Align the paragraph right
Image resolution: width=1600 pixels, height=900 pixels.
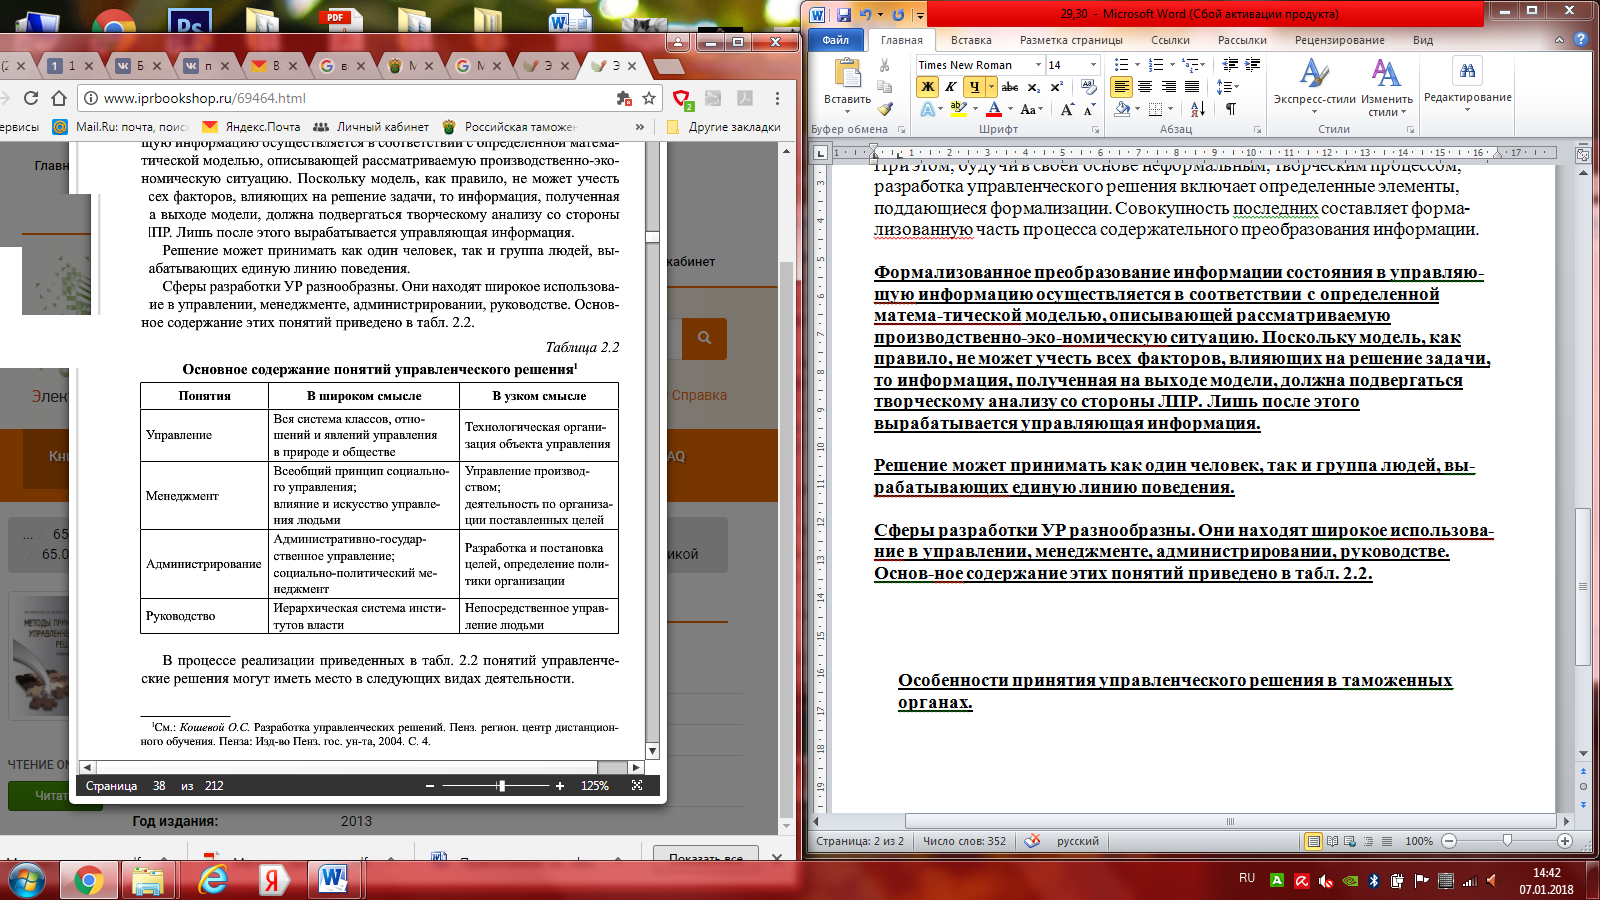click(1168, 87)
